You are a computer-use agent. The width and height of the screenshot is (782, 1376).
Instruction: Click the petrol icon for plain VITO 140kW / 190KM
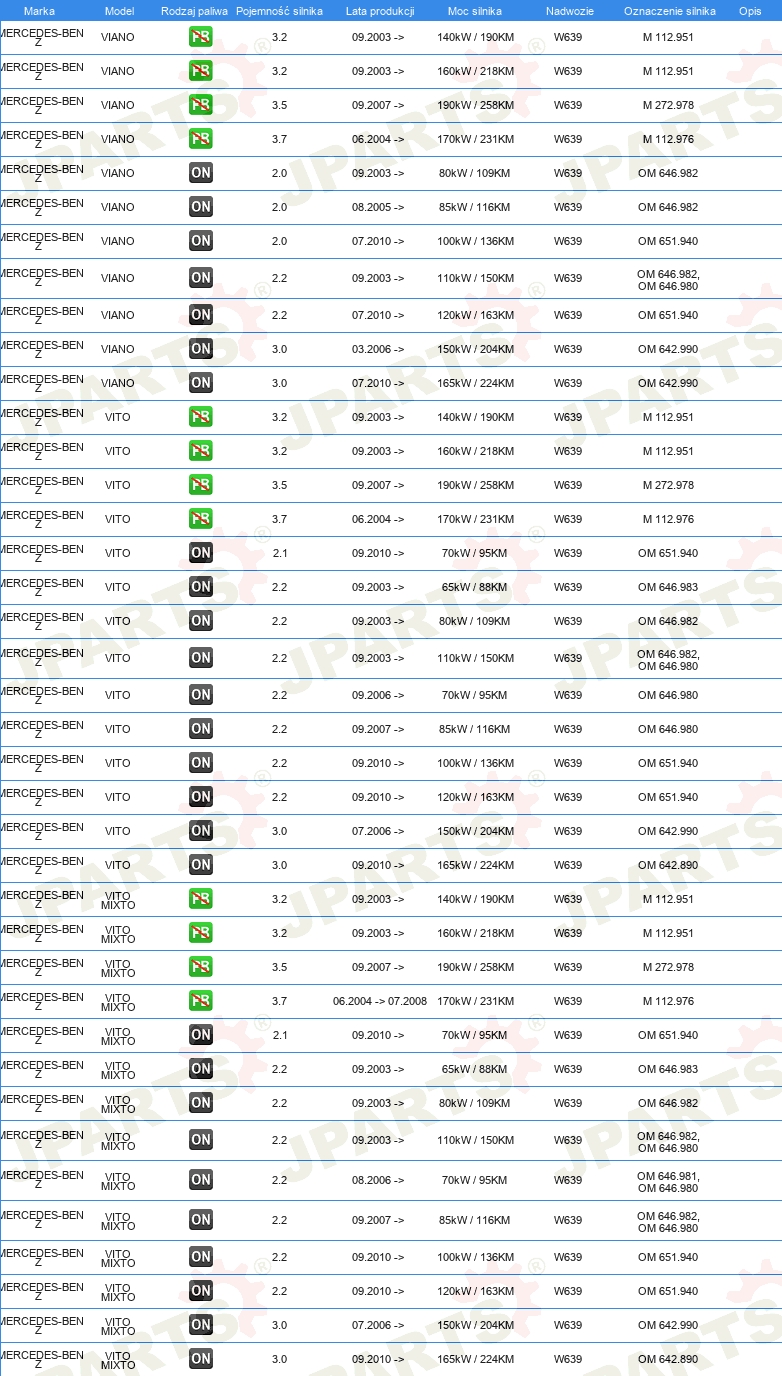201,417
